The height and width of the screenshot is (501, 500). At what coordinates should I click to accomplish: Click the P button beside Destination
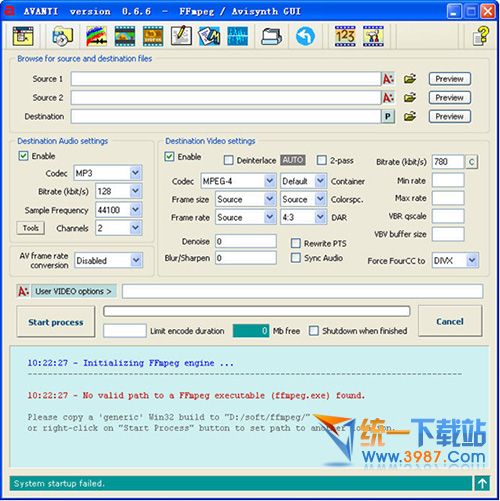click(388, 116)
